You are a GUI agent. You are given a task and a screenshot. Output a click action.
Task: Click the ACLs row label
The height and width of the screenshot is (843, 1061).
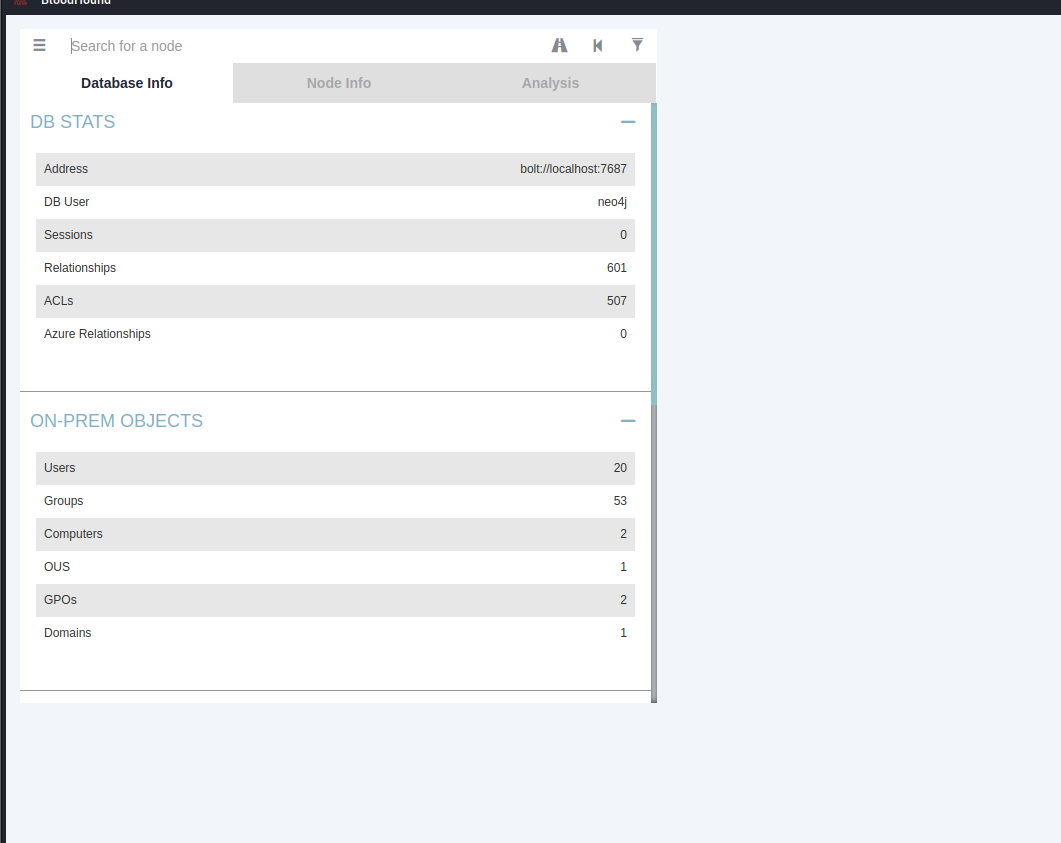pyautogui.click(x=58, y=301)
